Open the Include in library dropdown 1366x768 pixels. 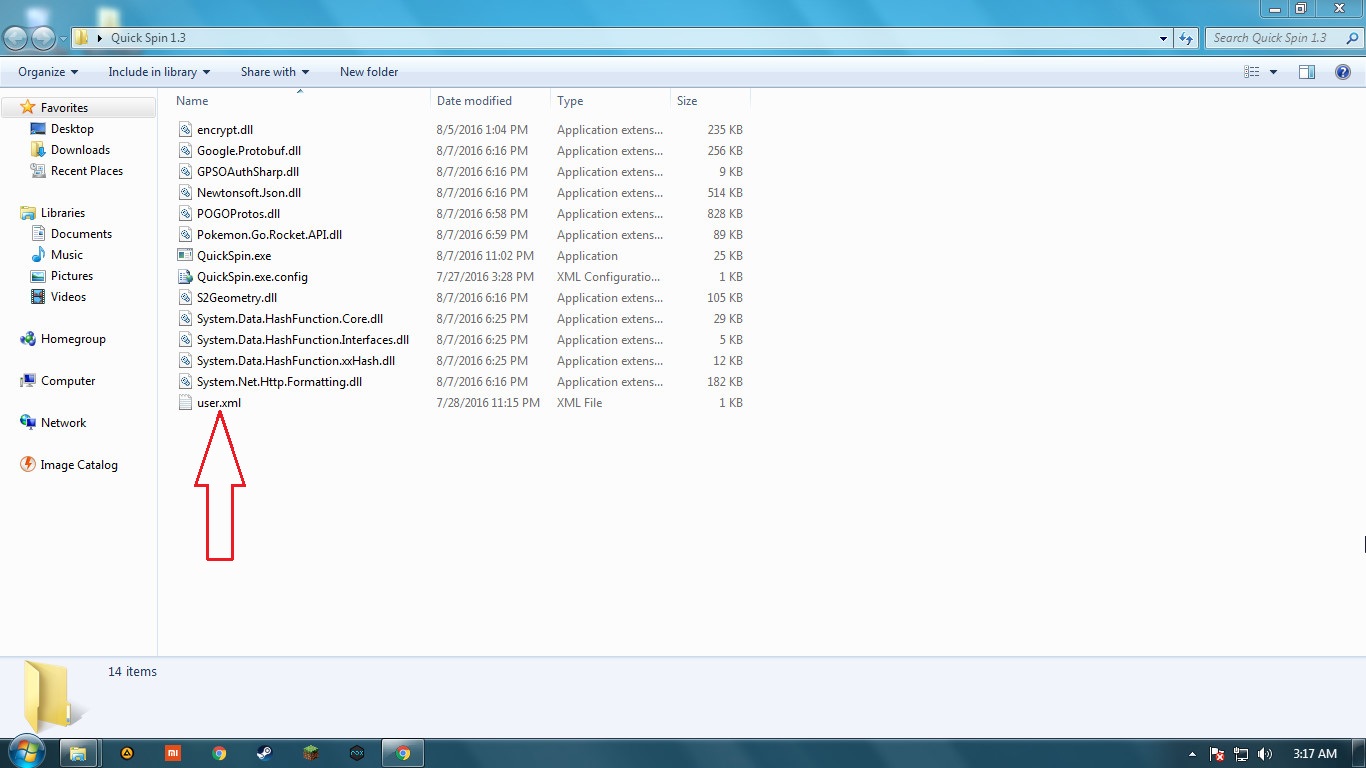pos(159,72)
